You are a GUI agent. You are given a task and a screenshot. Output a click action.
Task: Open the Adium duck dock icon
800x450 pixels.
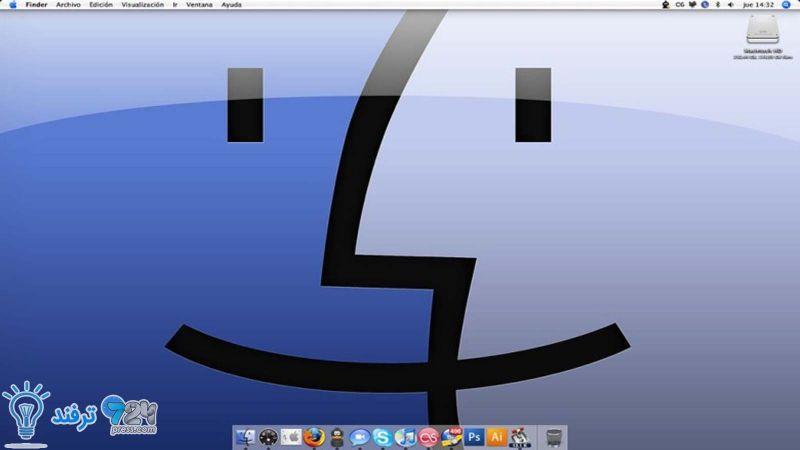[x=337, y=437]
